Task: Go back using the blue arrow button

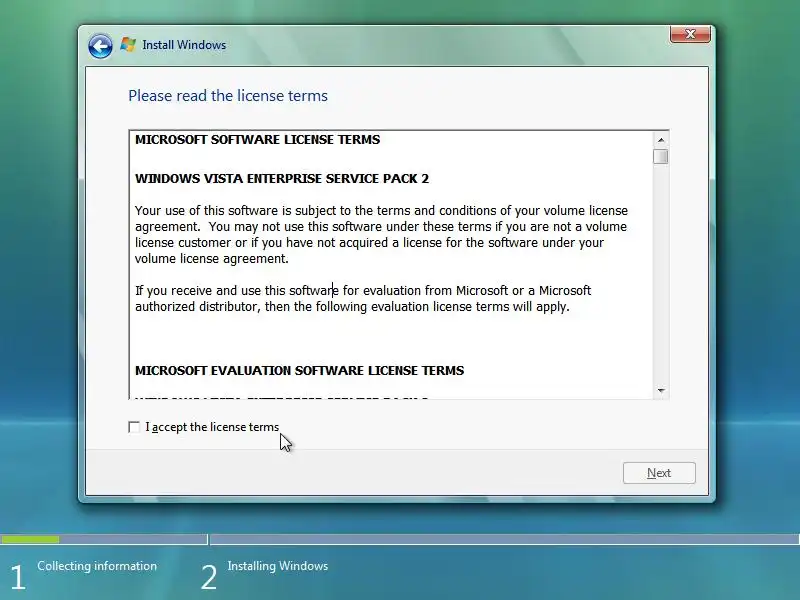Action: (x=100, y=46)
